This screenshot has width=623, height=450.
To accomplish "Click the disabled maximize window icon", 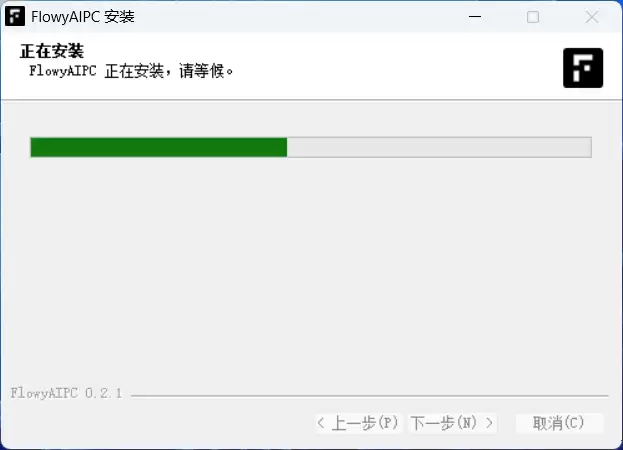I will point(533,17).
